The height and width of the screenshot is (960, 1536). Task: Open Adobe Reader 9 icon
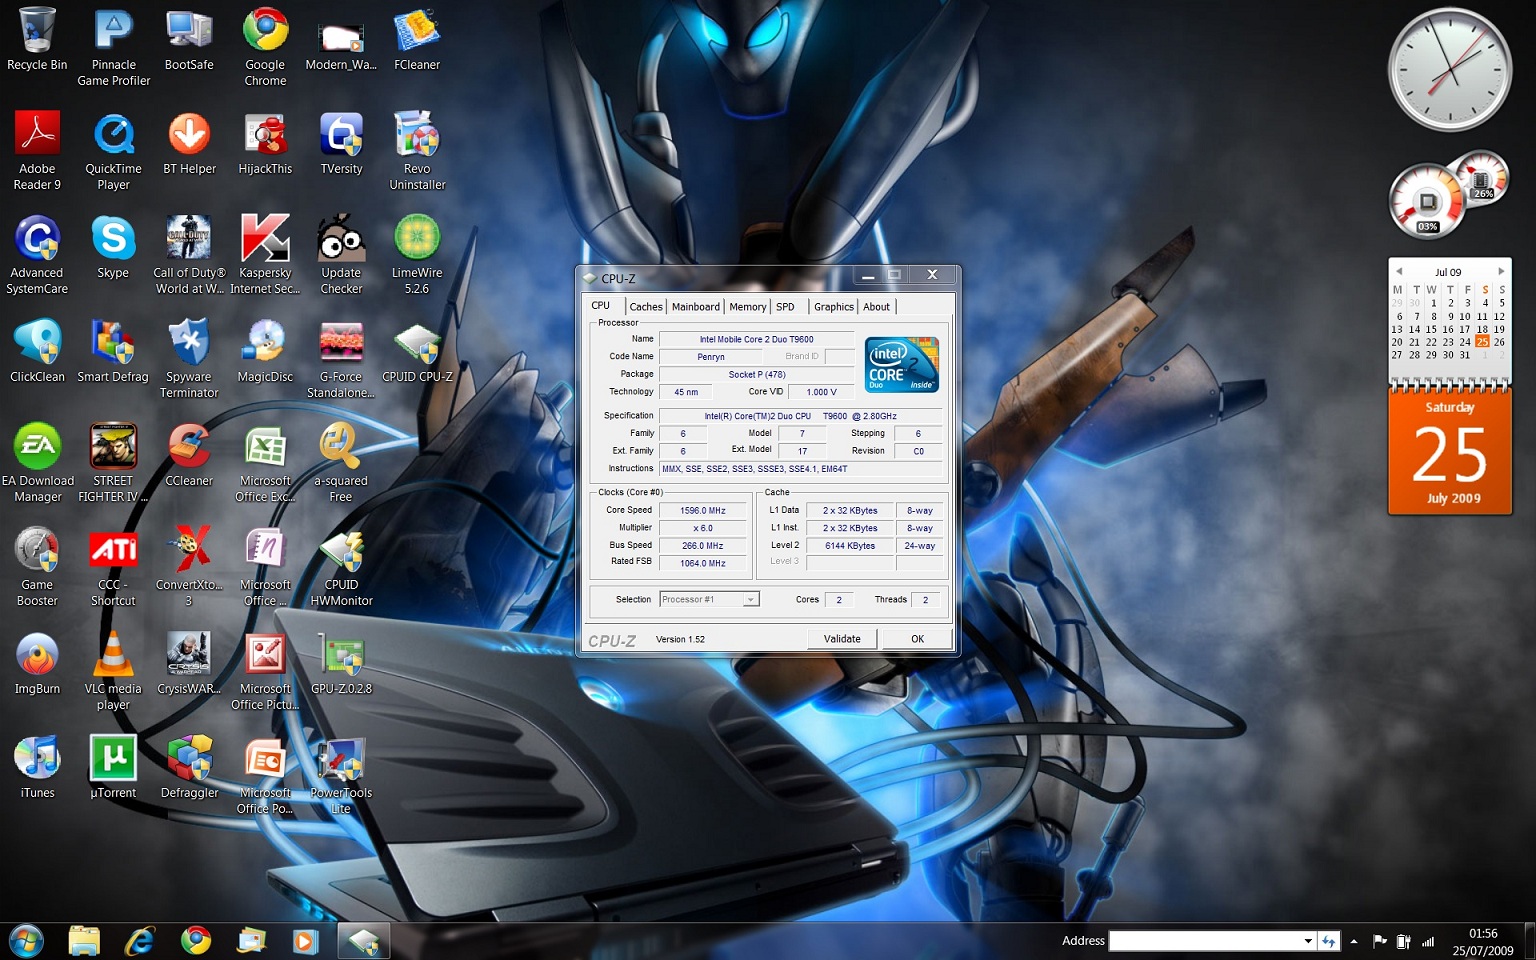[x=37, y=150]
